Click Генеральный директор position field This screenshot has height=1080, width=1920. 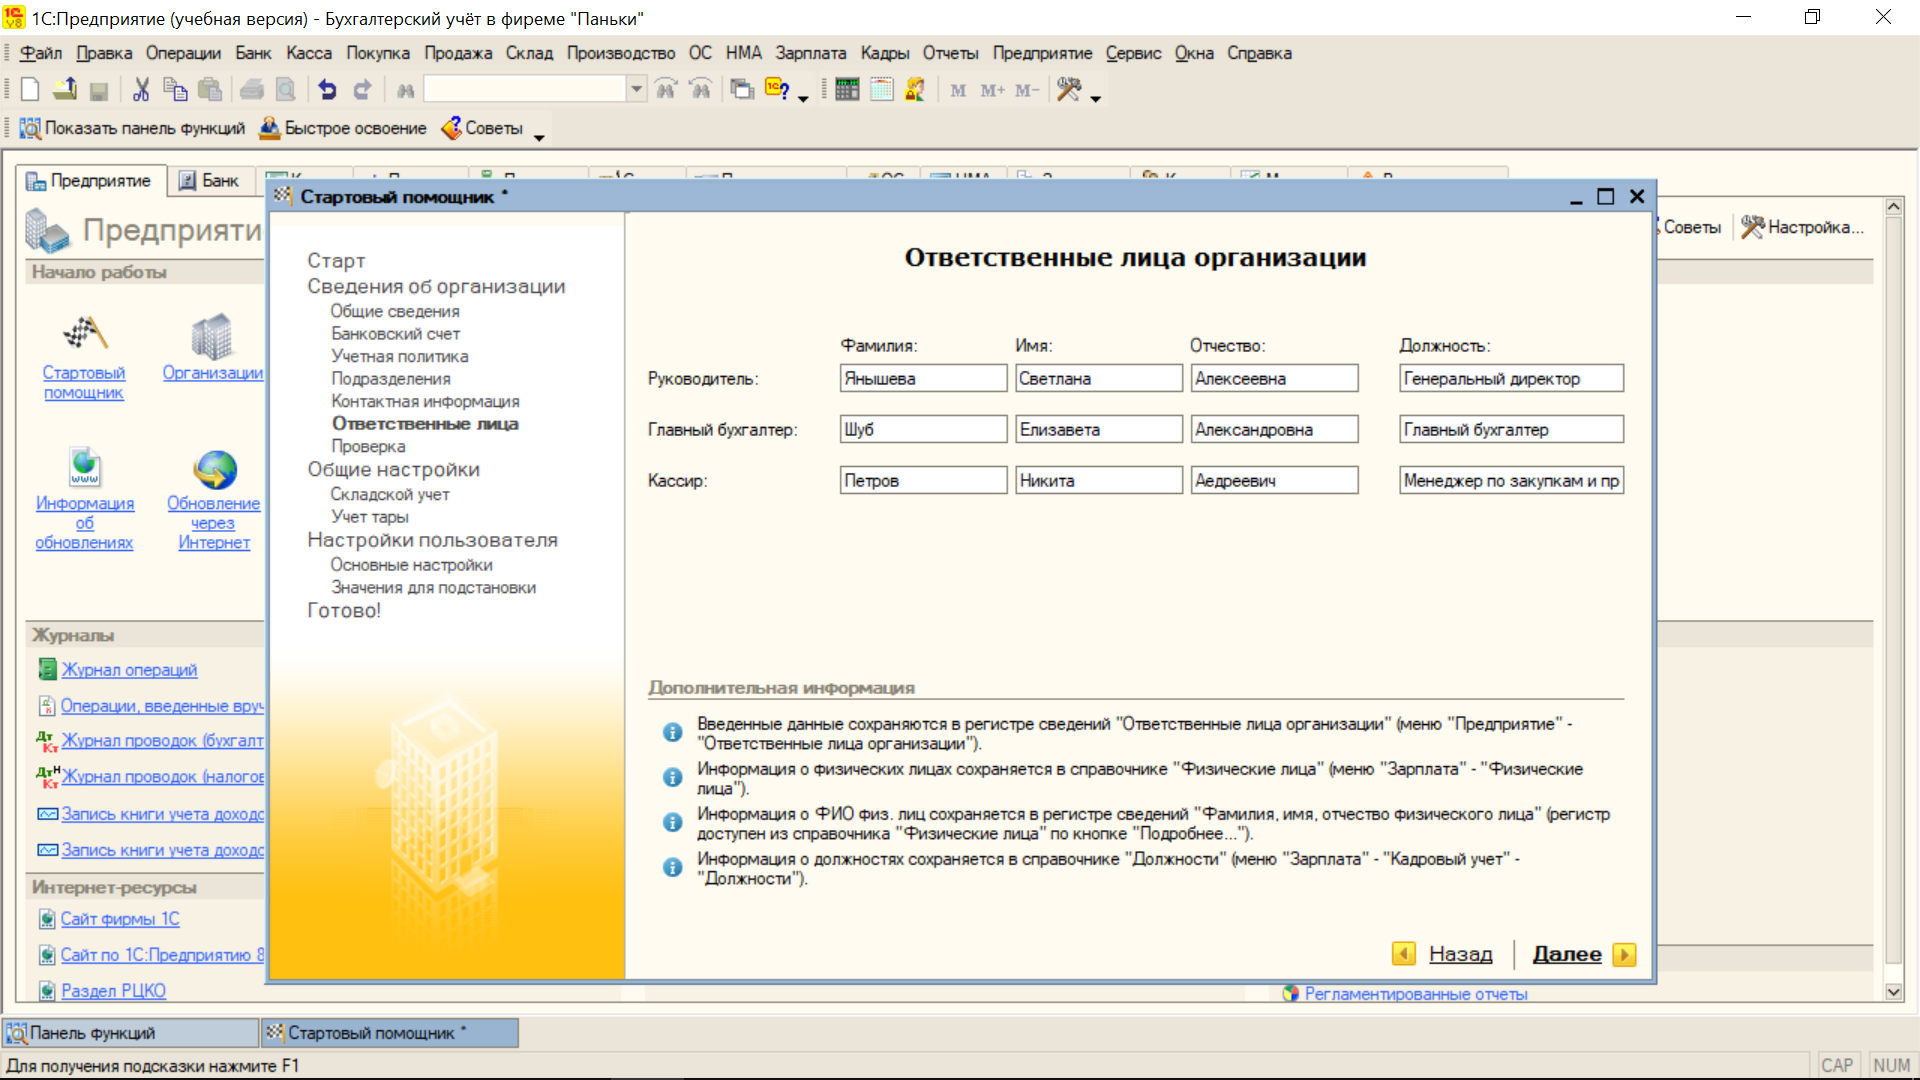(1511, 378)
